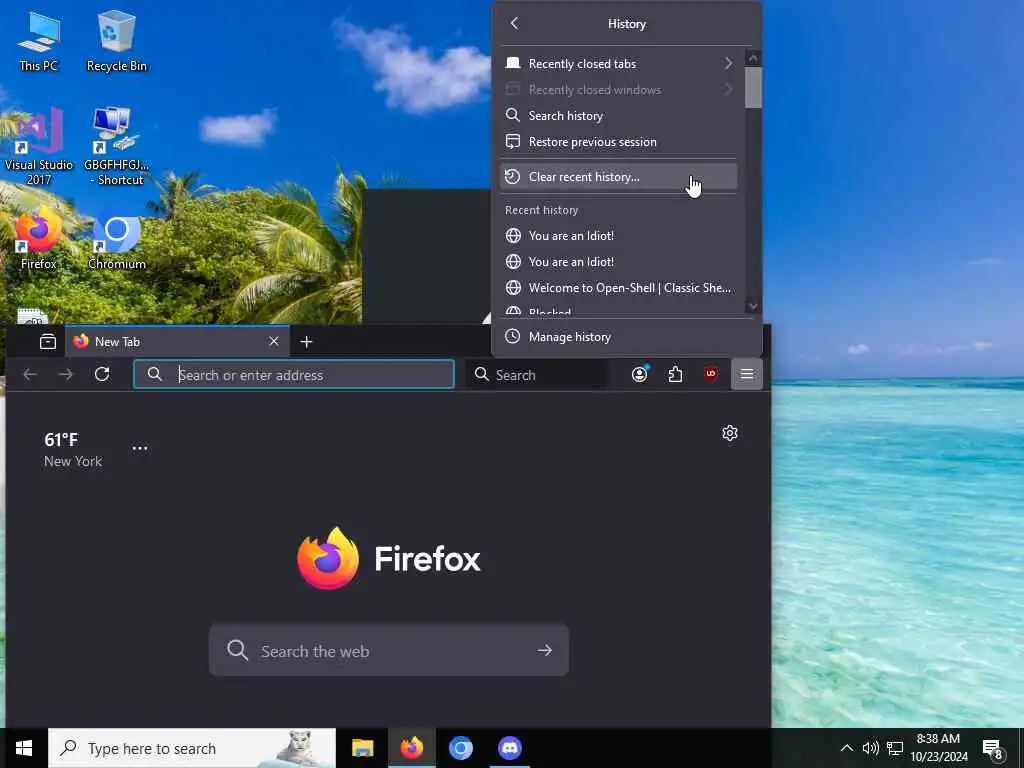Image resolution: width=1024 pixels, height=768 pixels.
Task: Select Chromium desktop shortcut
Action: (117, 243)
